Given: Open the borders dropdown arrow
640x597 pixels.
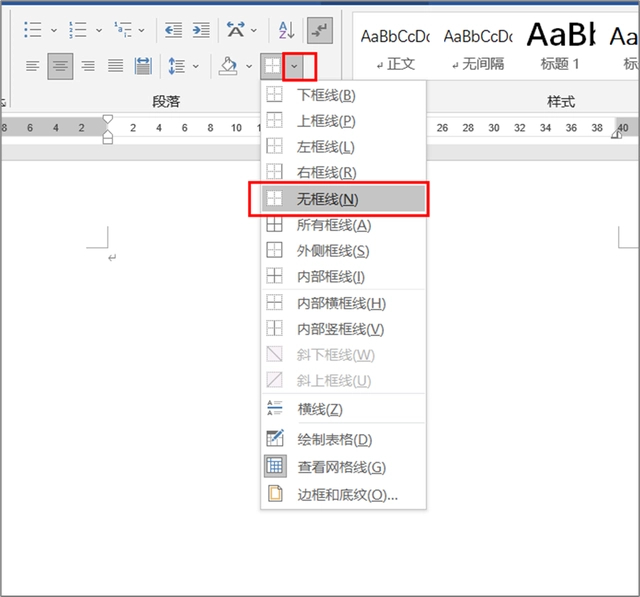Looking at the screenshot, I should tap(294, 66).
